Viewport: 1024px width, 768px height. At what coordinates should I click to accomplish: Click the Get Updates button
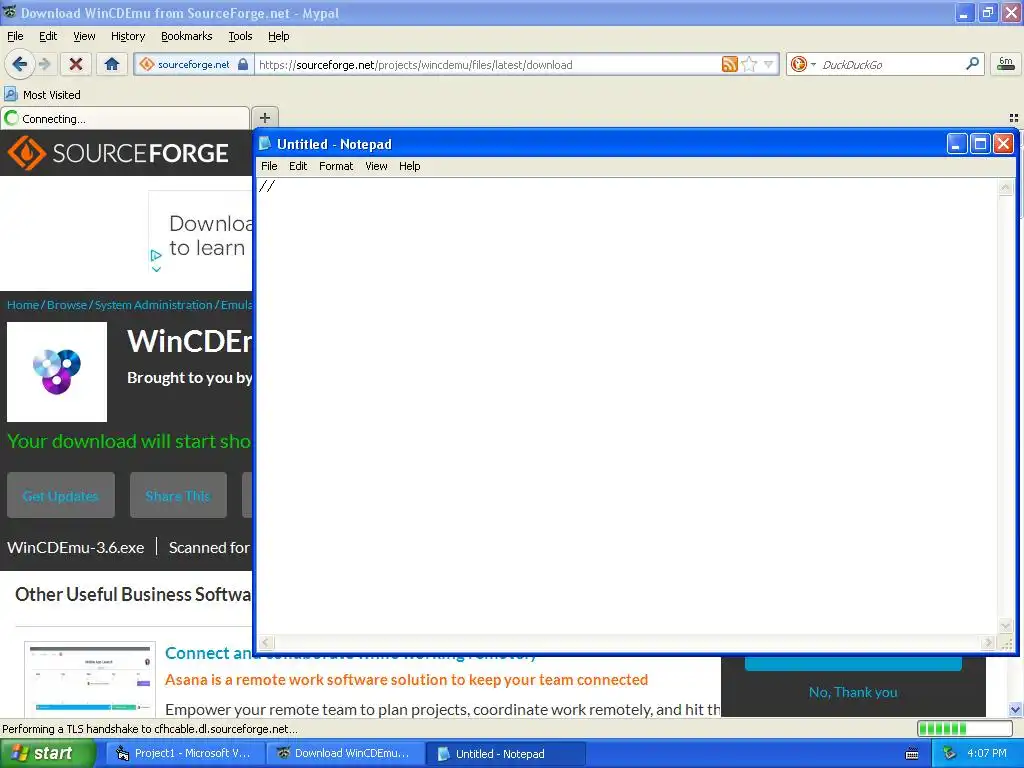(x=61, y=496)
